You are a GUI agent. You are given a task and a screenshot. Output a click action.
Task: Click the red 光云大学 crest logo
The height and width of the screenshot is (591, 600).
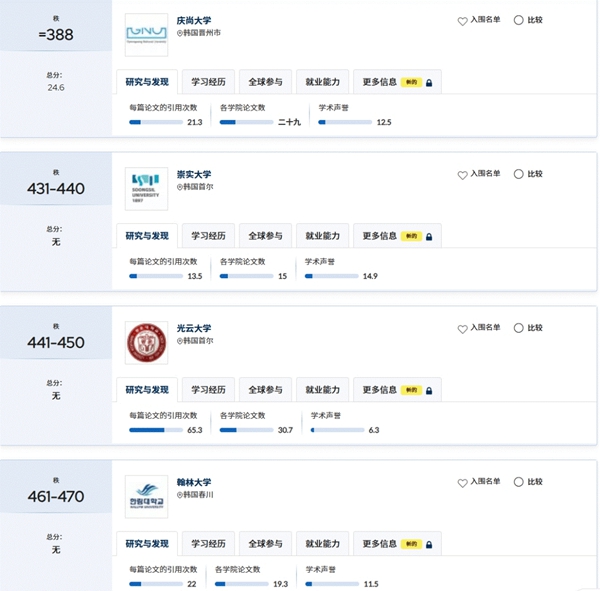(146, 343)
